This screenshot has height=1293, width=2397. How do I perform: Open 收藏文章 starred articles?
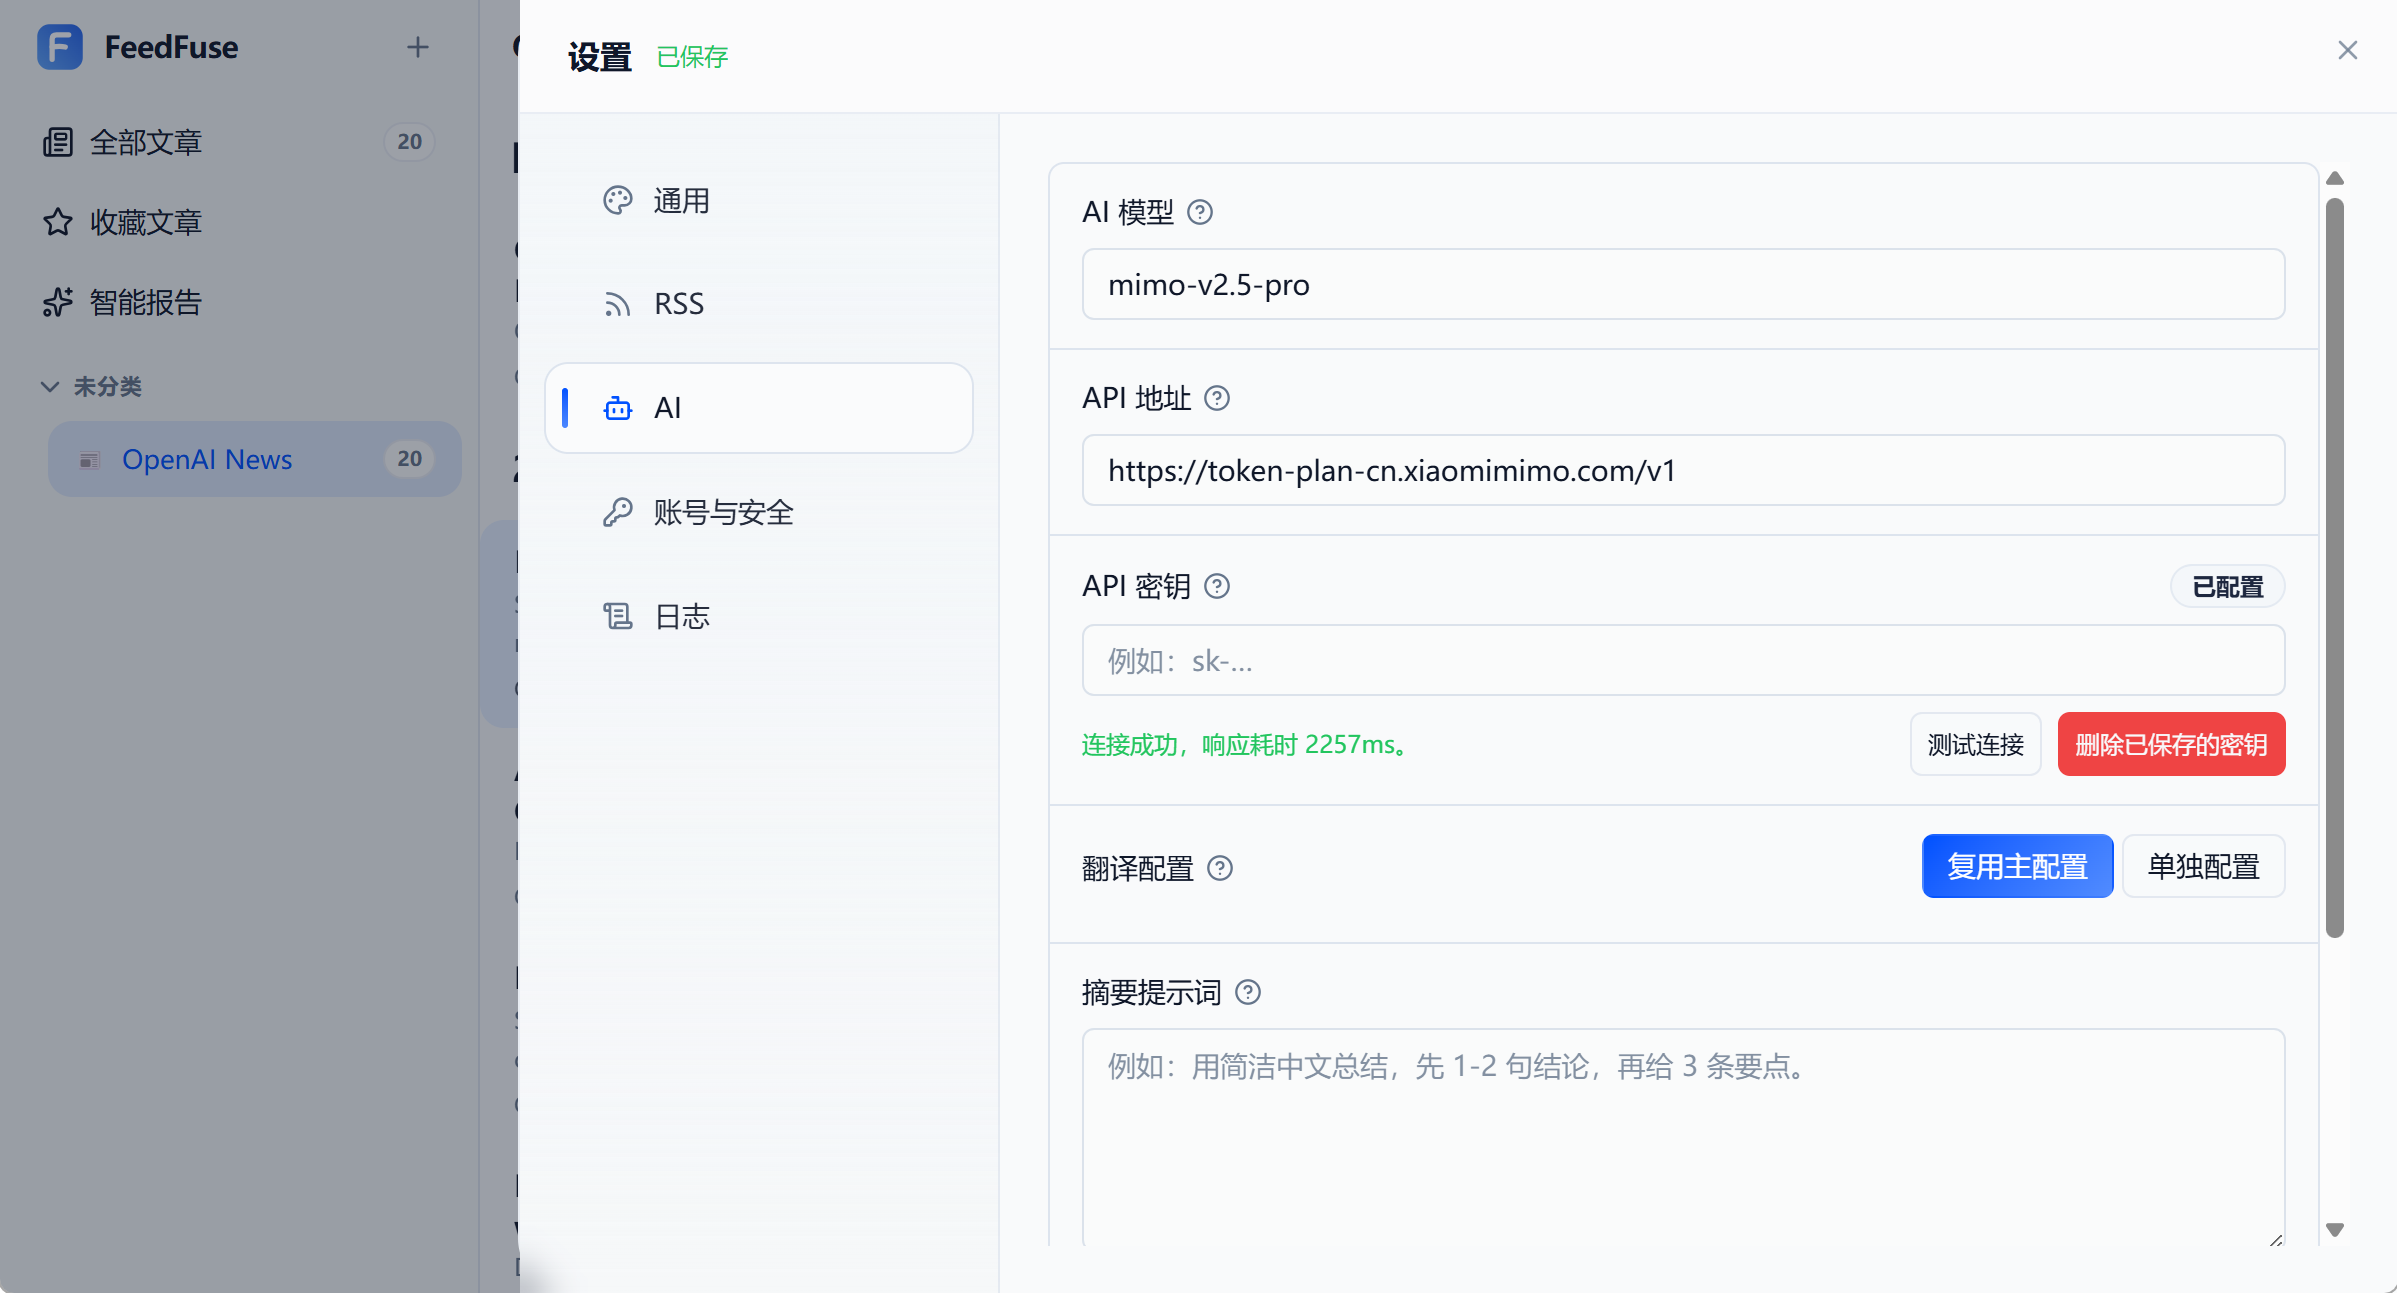coord(239,222)
